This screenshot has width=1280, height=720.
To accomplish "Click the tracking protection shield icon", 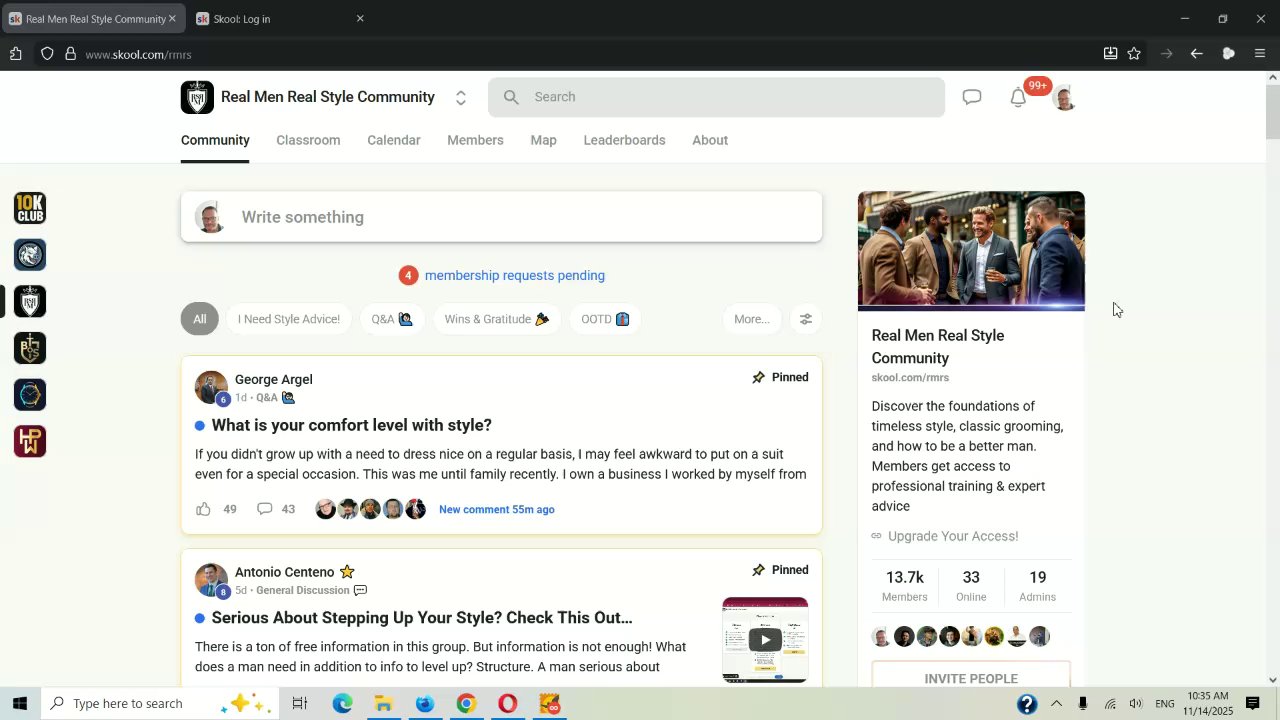I will click(x=47, y=54).
